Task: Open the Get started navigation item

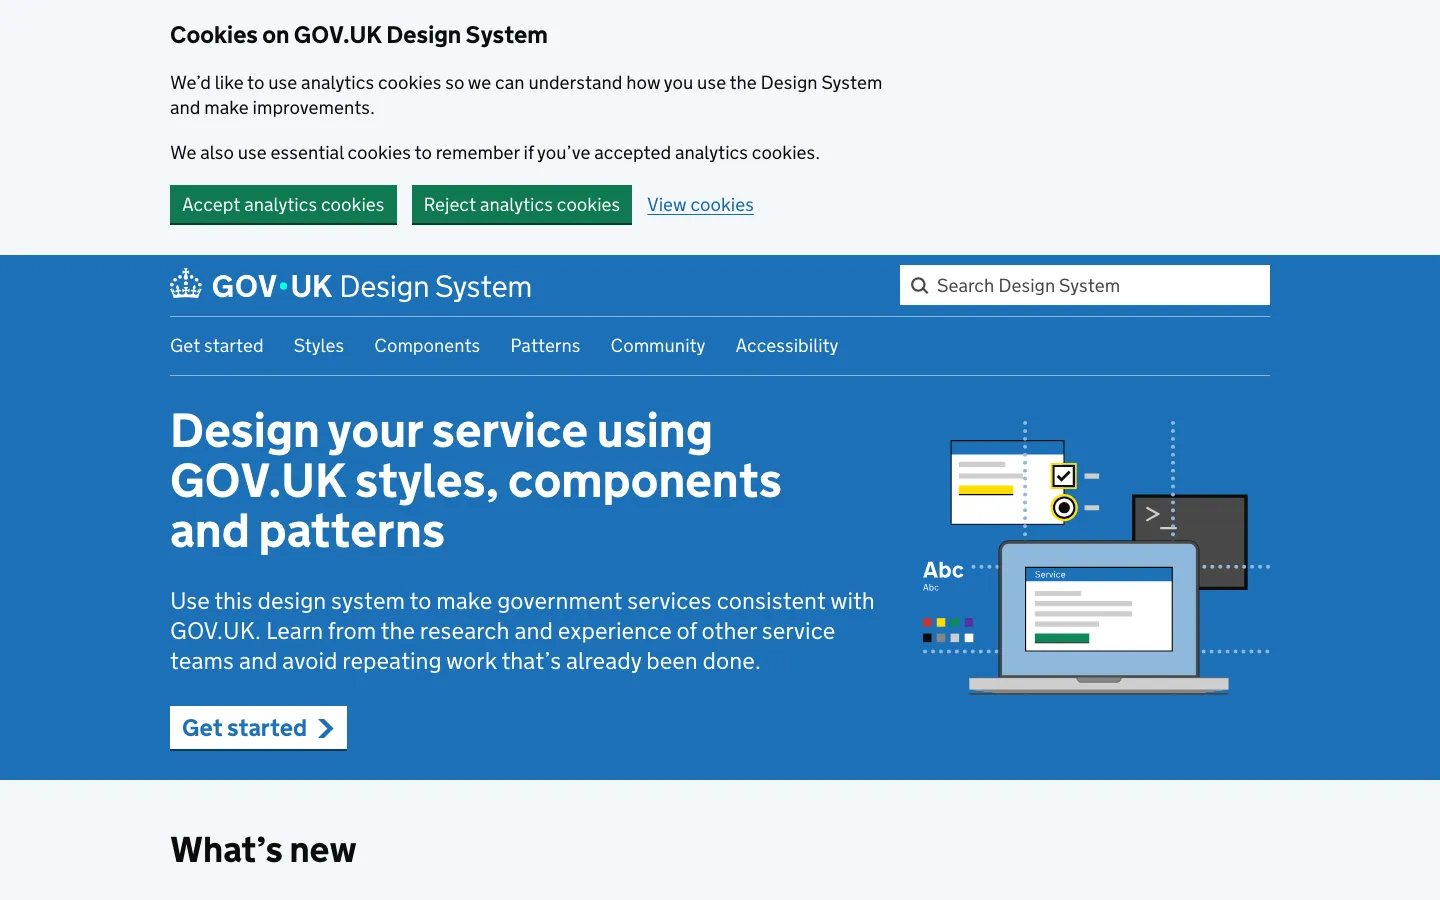Action: pos(217,346)
